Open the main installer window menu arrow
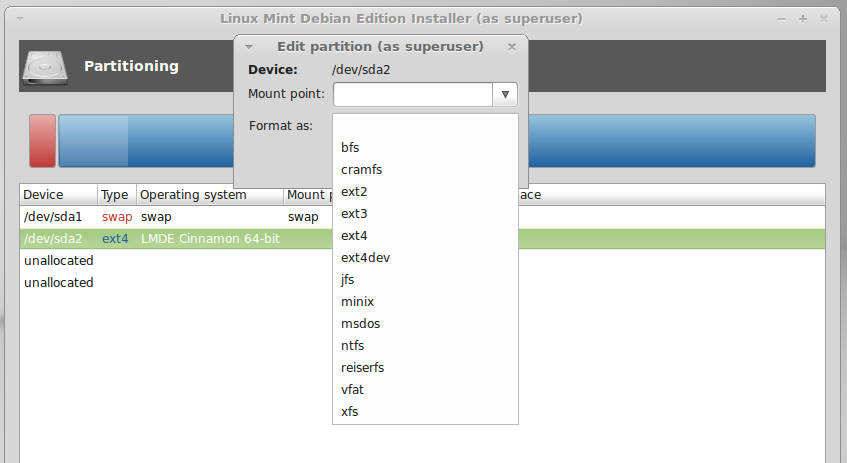 click(x=20, y=19)
